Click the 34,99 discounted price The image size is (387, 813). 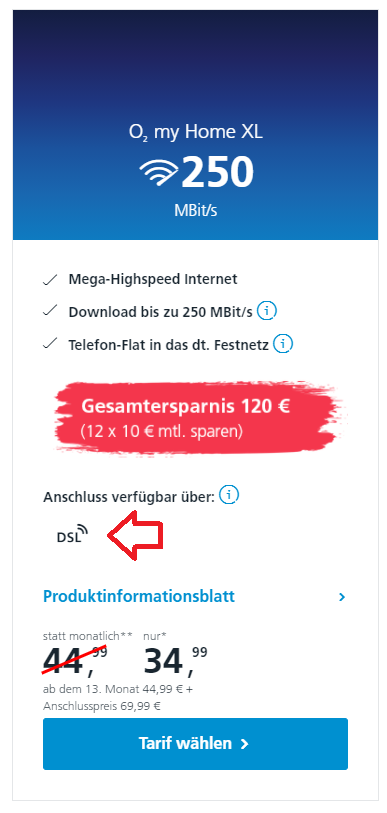pos(175,662)
